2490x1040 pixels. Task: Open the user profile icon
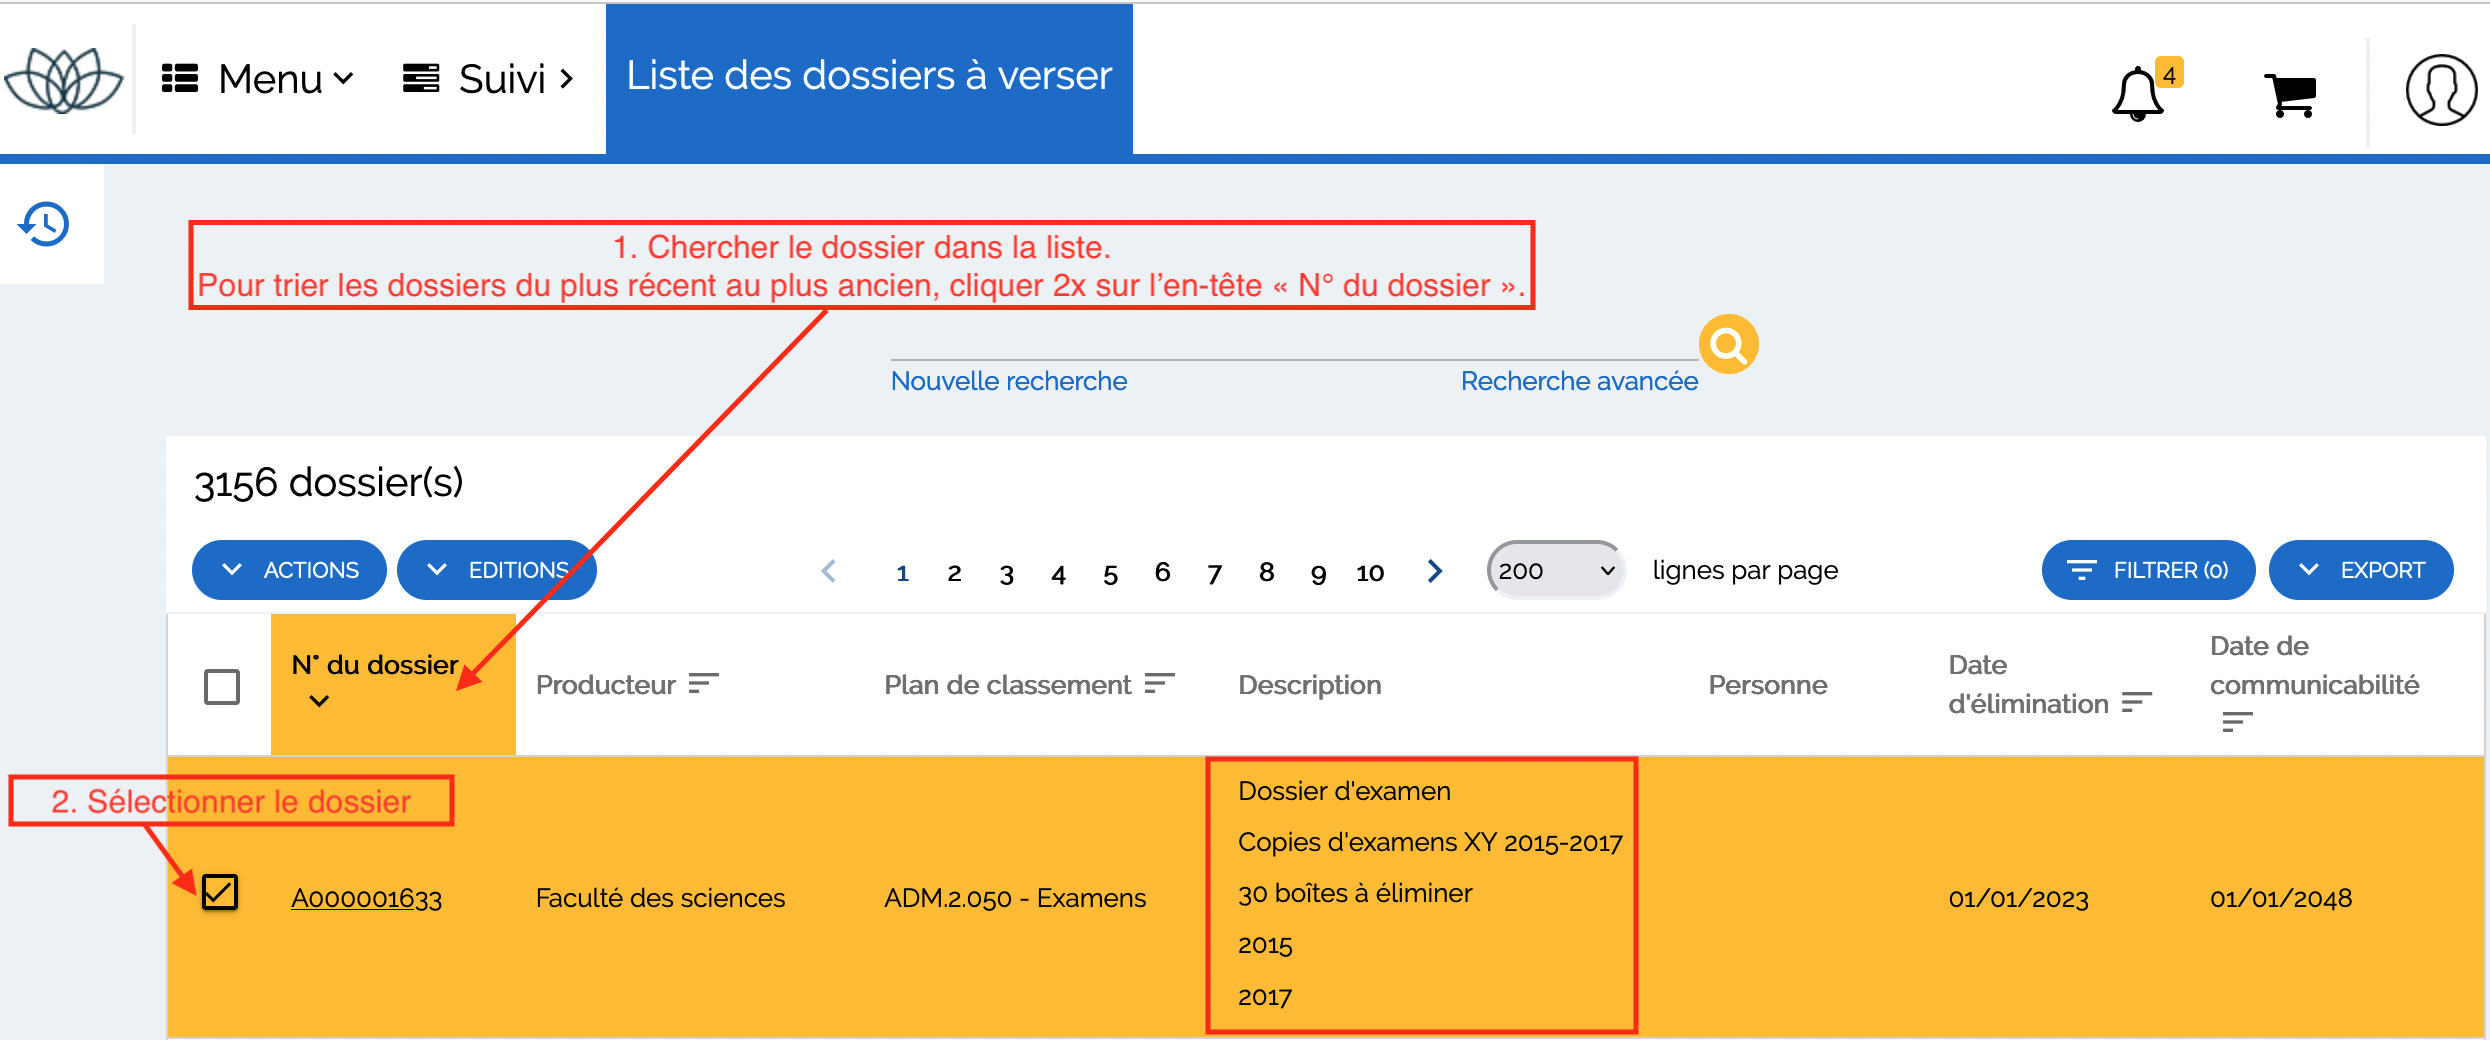pyautogui.click(x=2440, y=90)
